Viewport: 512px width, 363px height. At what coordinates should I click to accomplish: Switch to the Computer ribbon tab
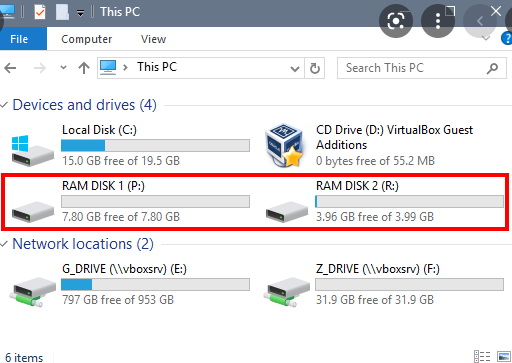[x=87, y=39]
